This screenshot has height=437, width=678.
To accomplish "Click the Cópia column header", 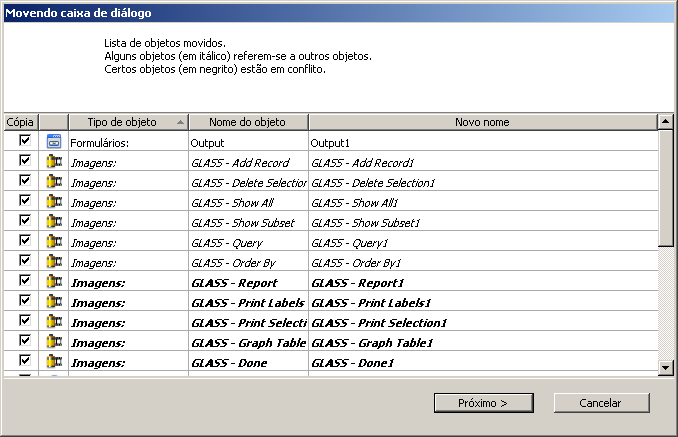I will (19, 122).
